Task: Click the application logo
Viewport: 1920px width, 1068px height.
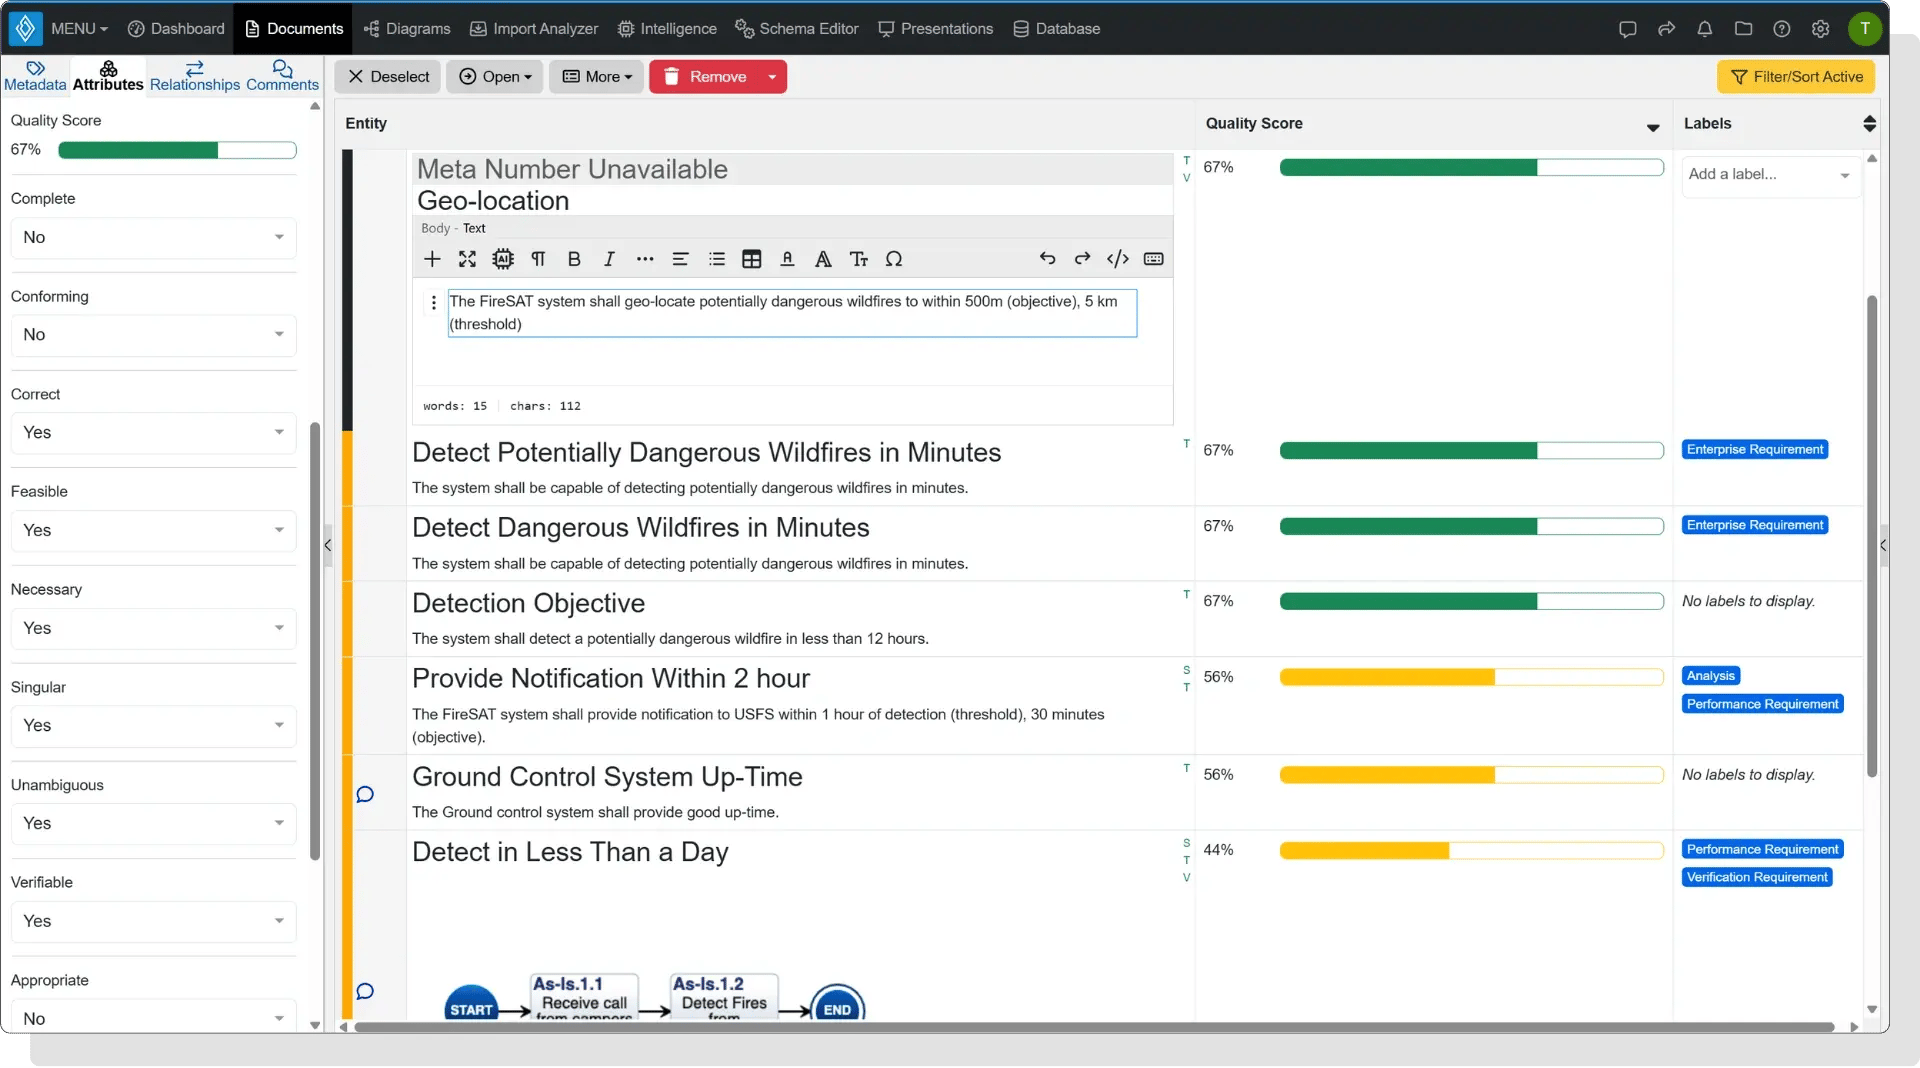Action: [x=26, y=29]
